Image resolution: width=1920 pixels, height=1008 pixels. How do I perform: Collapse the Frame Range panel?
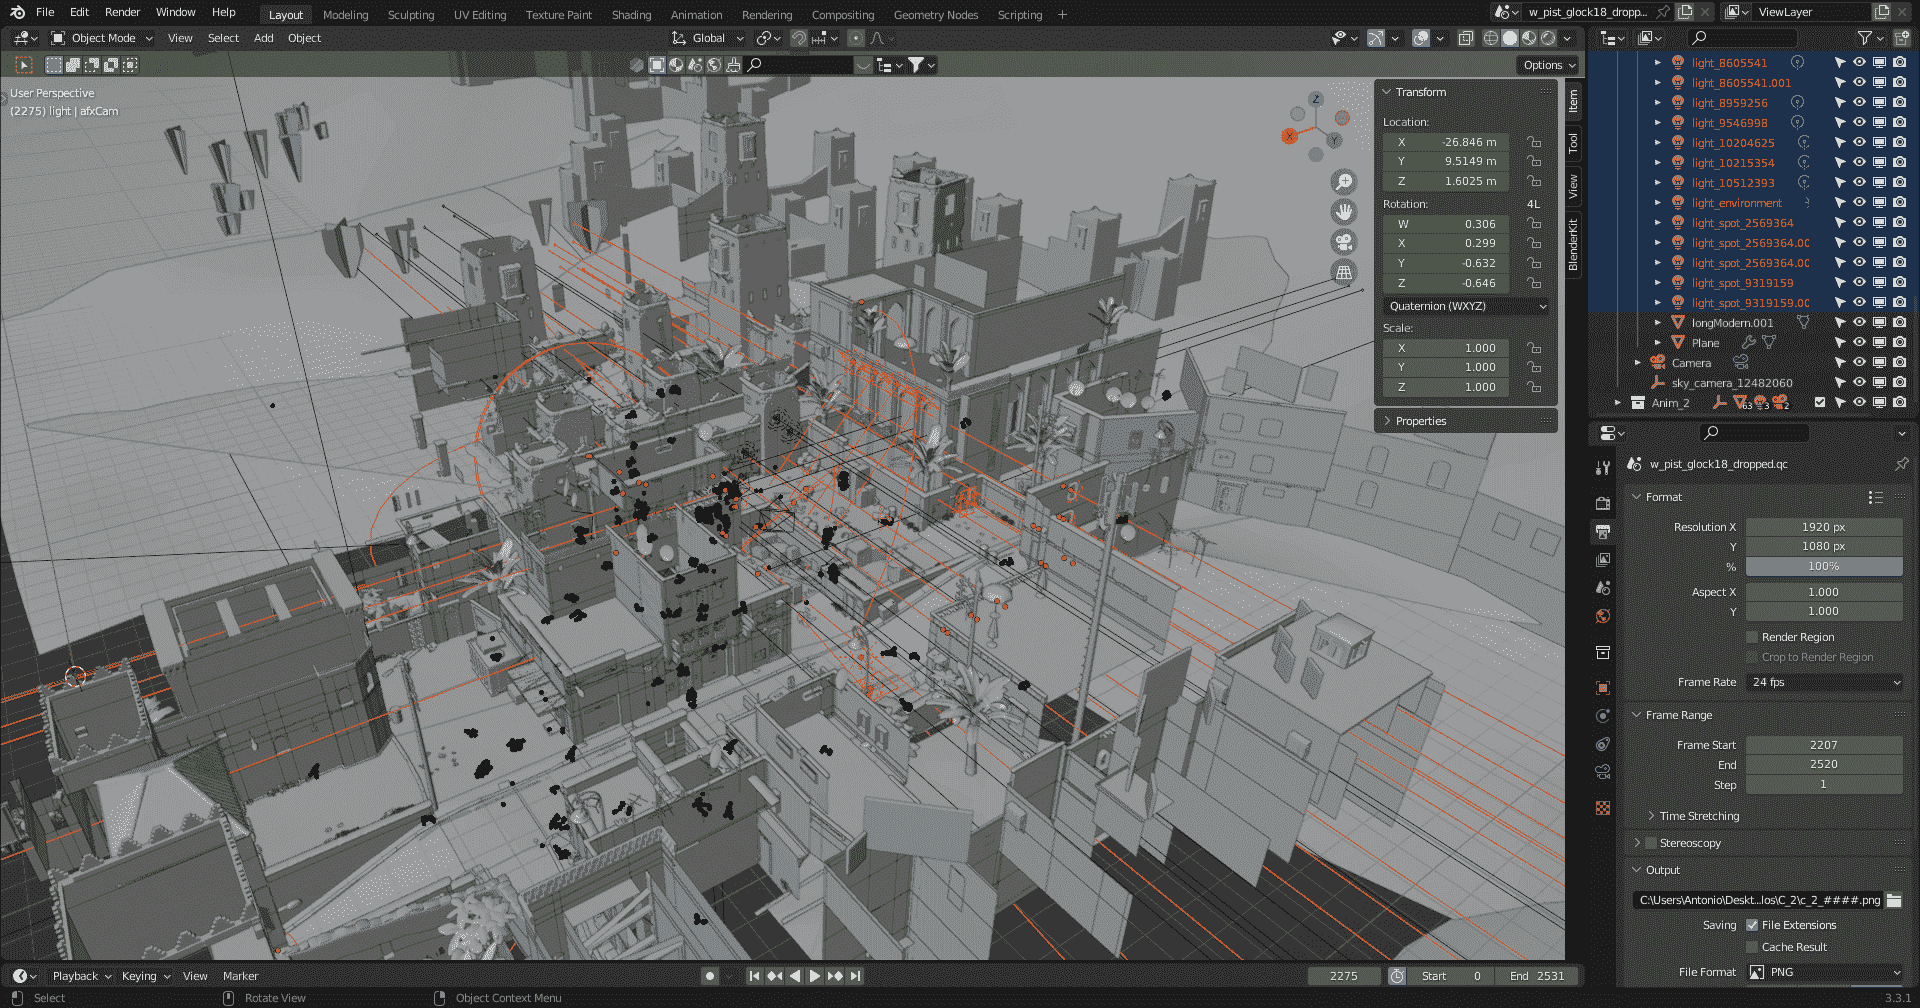click(x=1677, y=715)
